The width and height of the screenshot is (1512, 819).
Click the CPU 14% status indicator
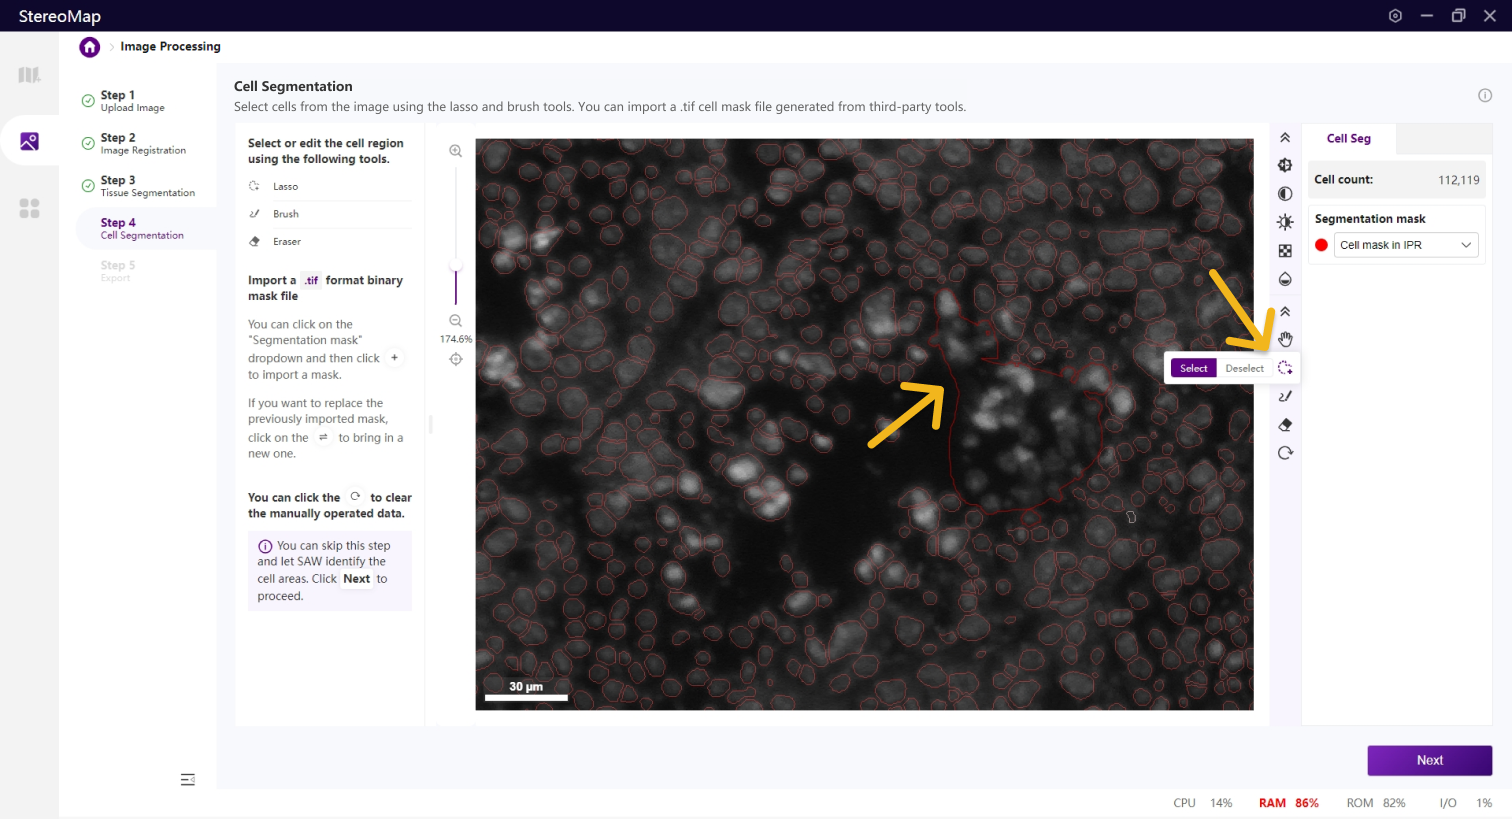[x=1203, y=803]
